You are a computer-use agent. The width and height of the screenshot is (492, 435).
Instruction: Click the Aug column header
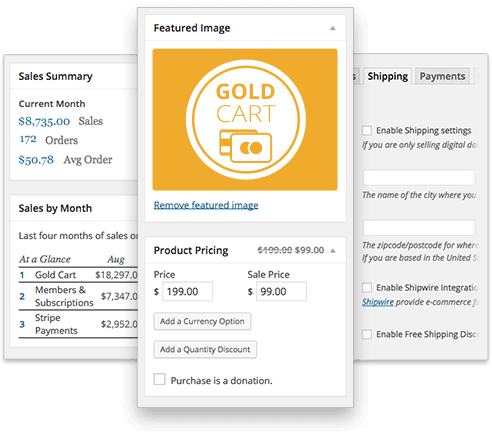116,259
